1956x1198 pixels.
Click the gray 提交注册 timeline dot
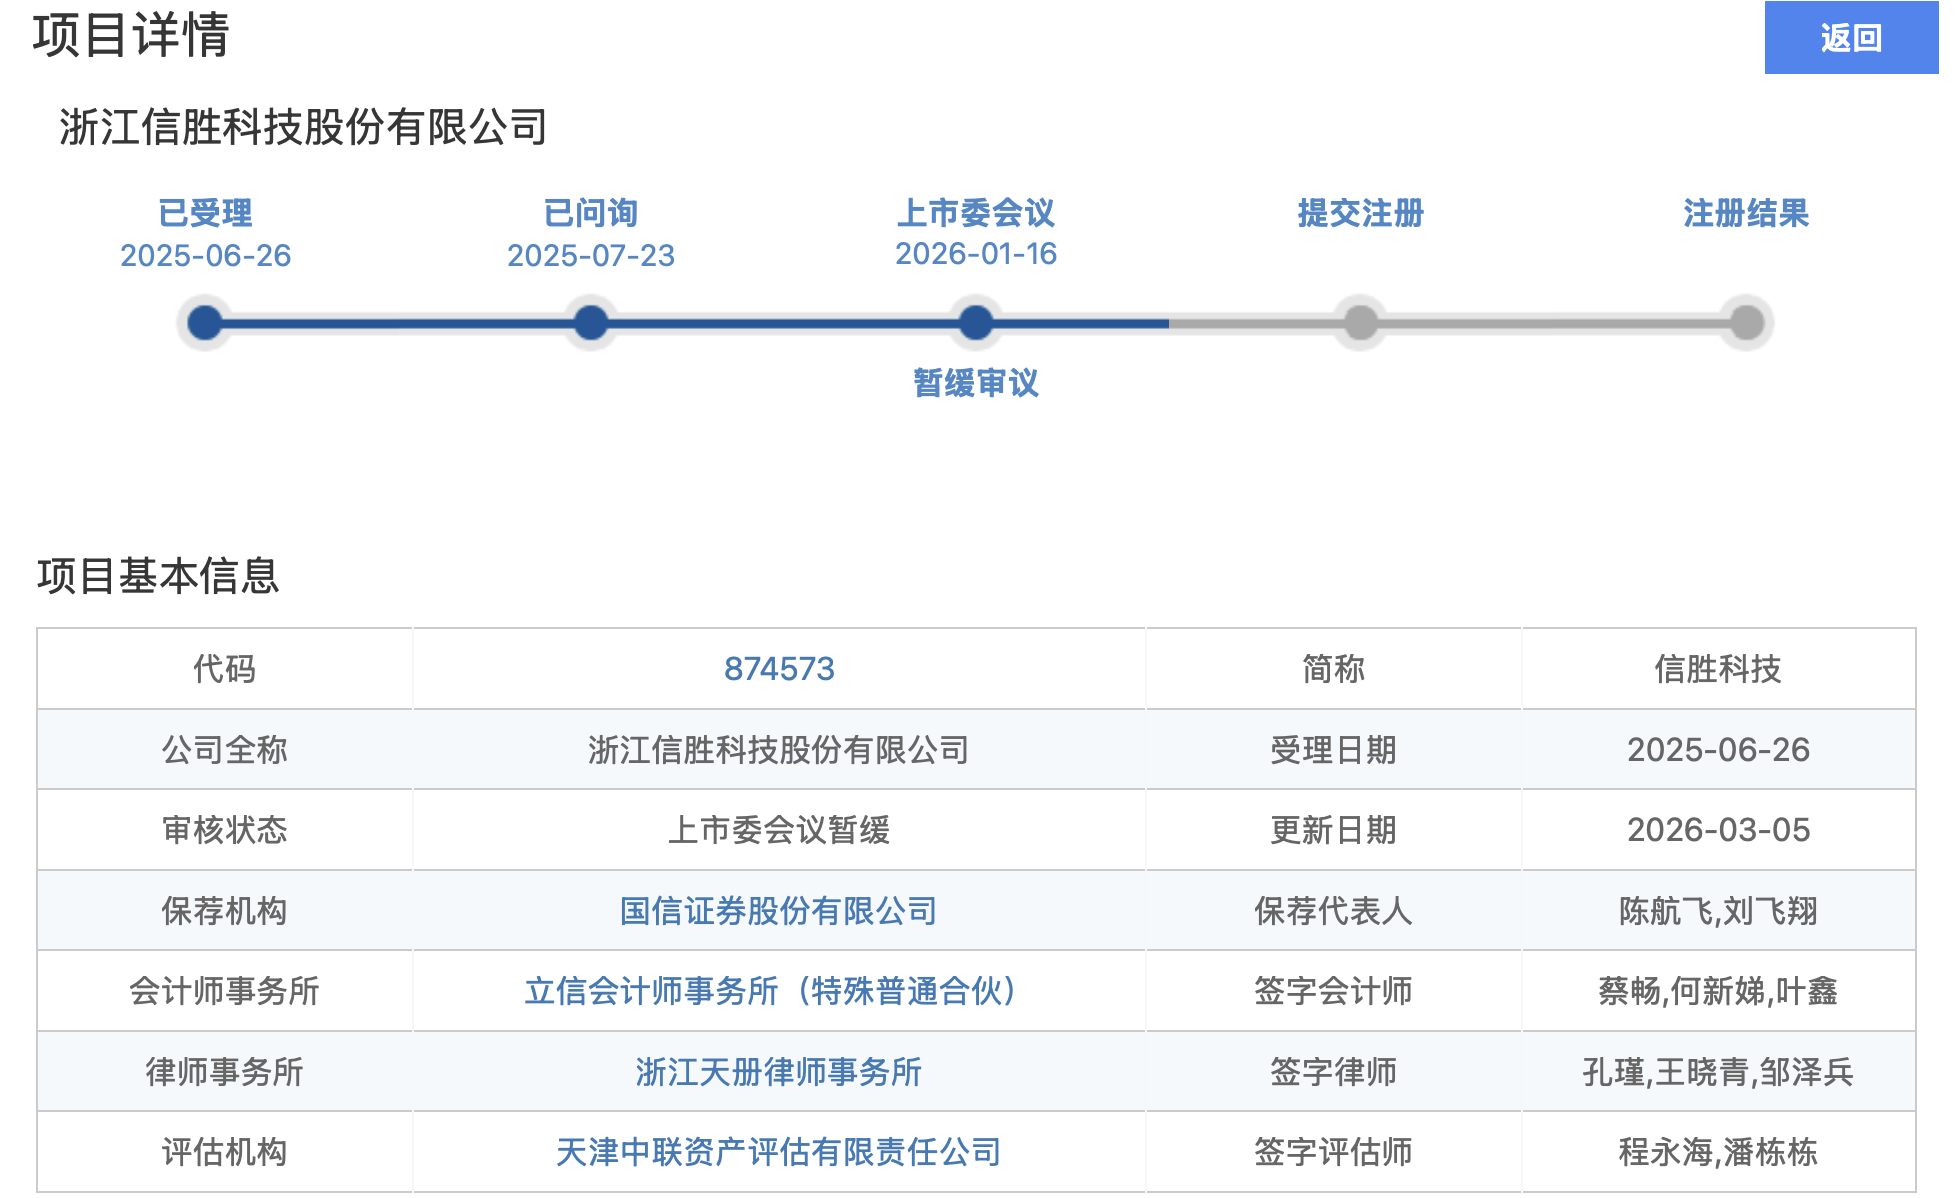(1360, 323)
